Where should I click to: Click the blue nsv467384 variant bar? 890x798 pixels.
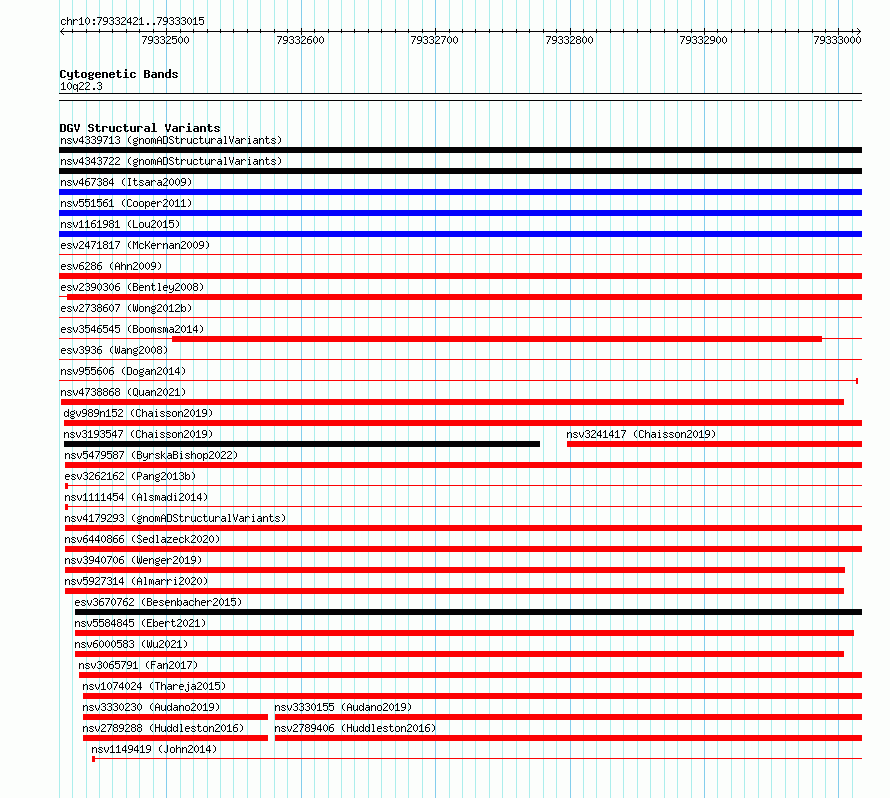point(460,192)
